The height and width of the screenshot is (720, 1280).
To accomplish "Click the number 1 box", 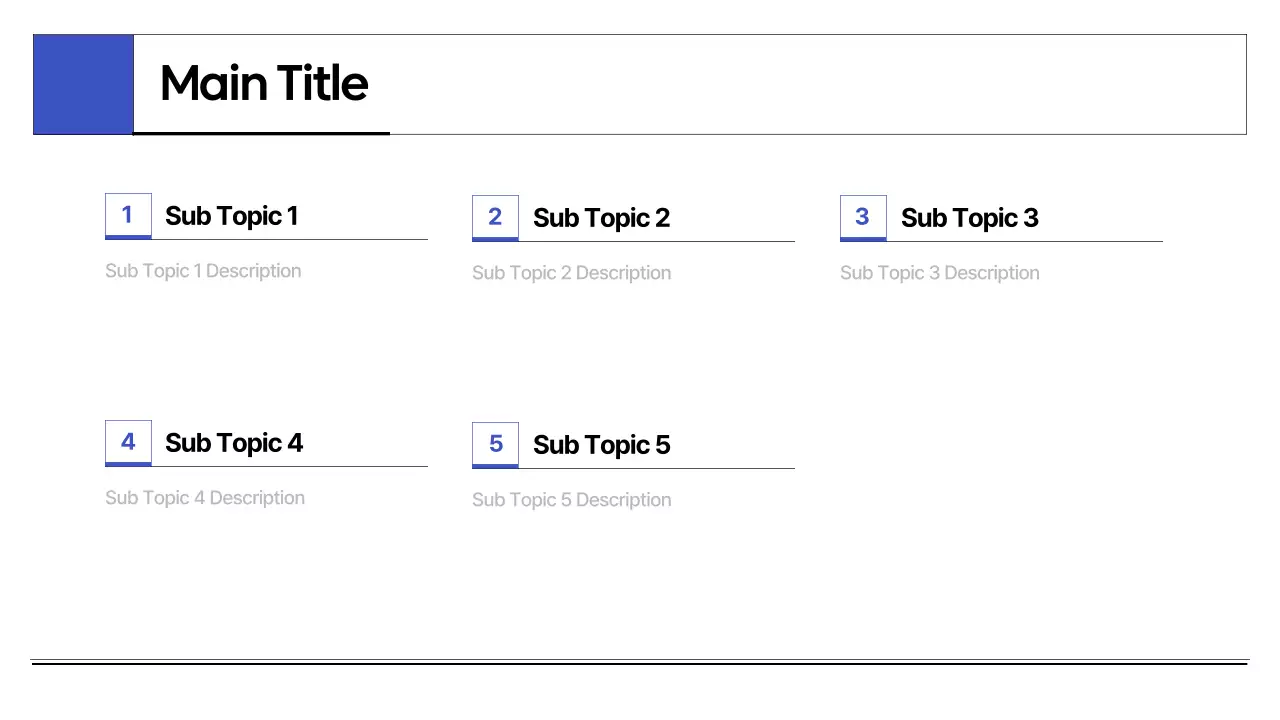I will 128,215.
